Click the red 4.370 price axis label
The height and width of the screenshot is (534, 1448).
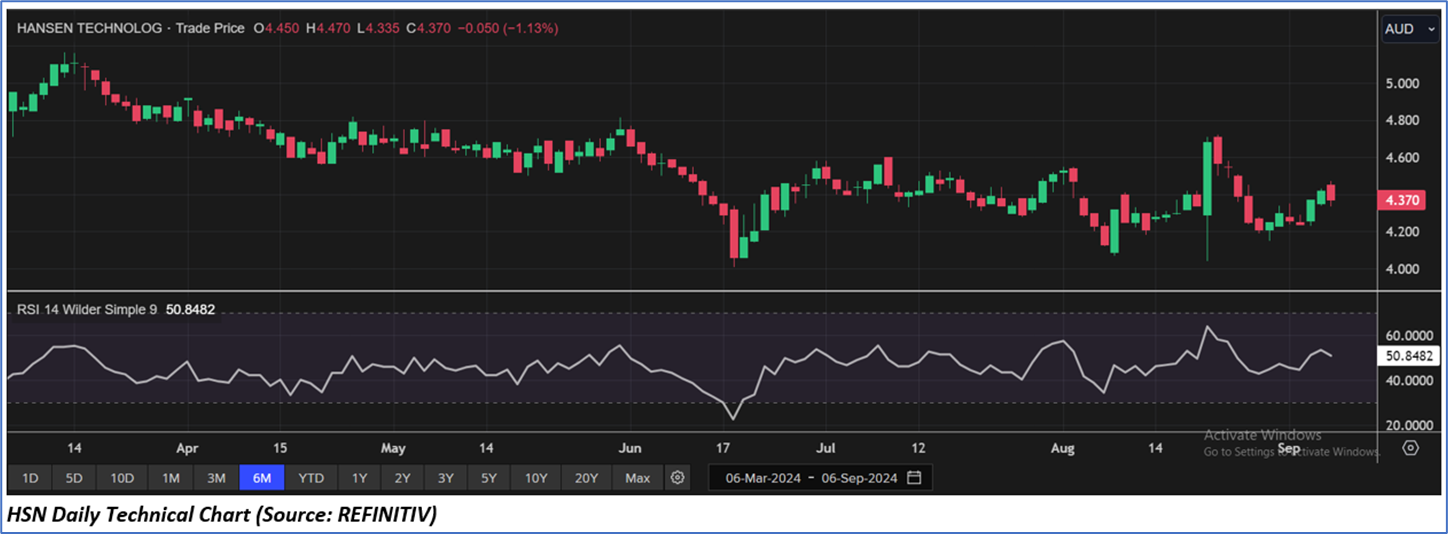tap(1403, 201)
